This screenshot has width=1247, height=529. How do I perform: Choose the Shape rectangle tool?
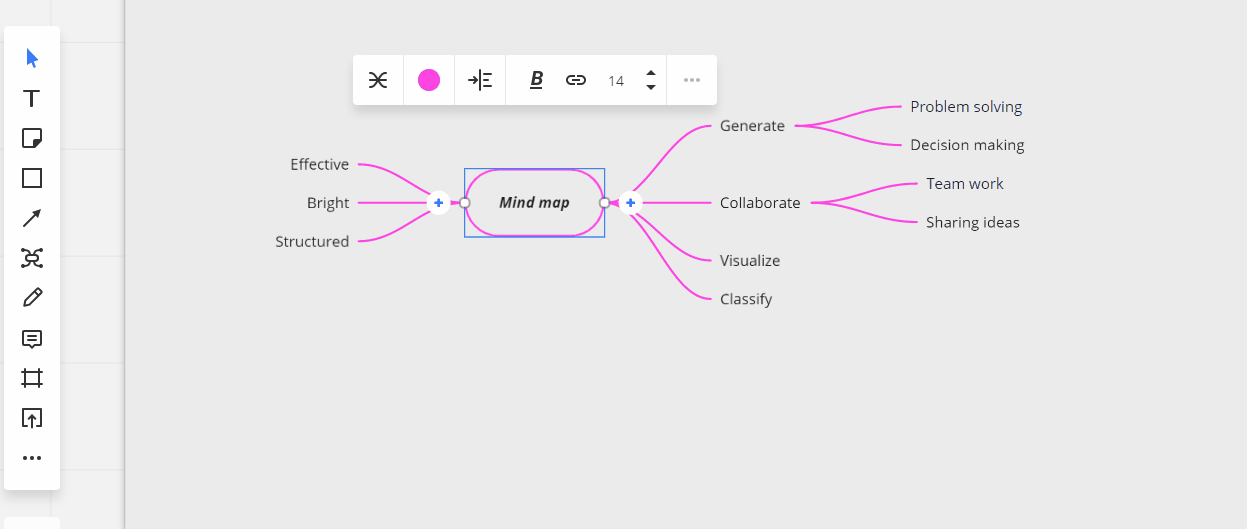(32, 178)
